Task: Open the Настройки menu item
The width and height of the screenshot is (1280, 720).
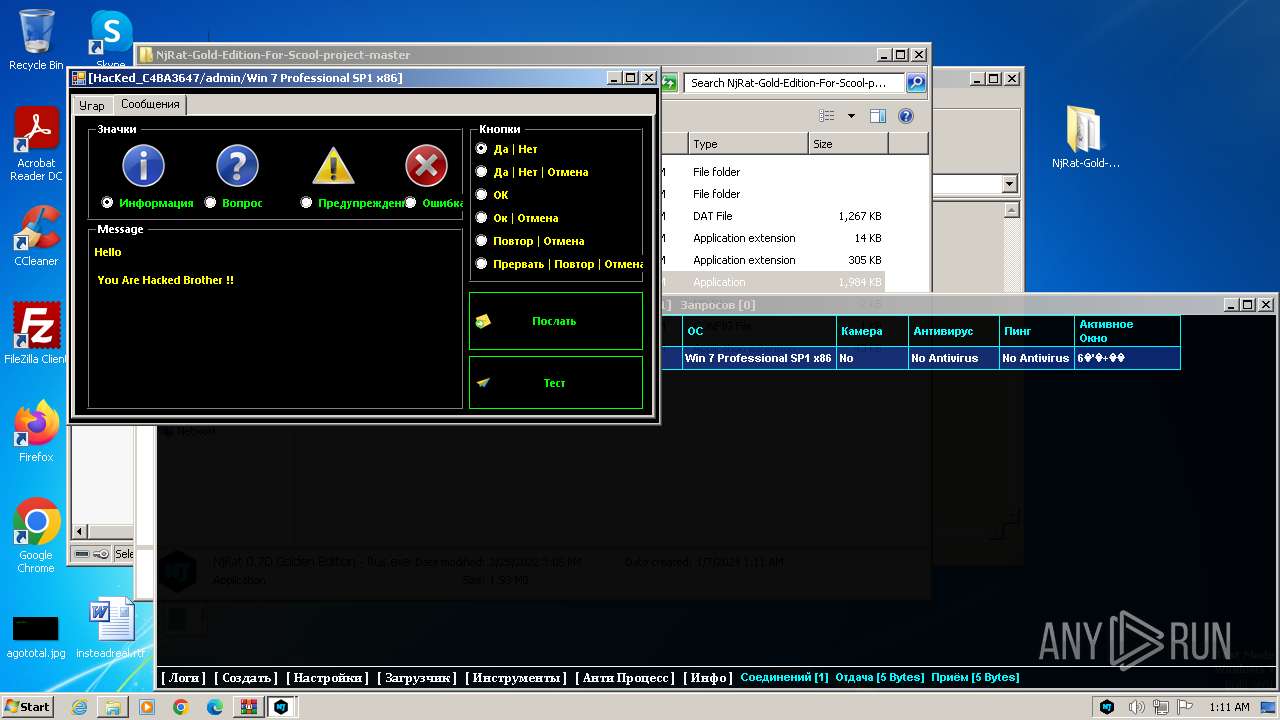Action: point(328,677)
